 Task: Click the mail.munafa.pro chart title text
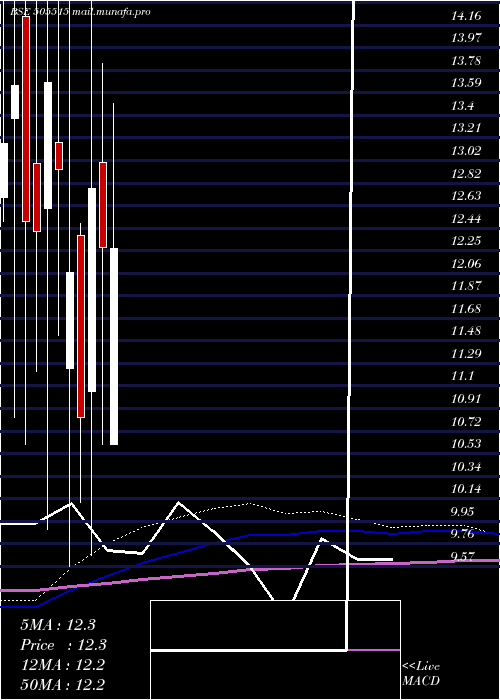point(111,12)
